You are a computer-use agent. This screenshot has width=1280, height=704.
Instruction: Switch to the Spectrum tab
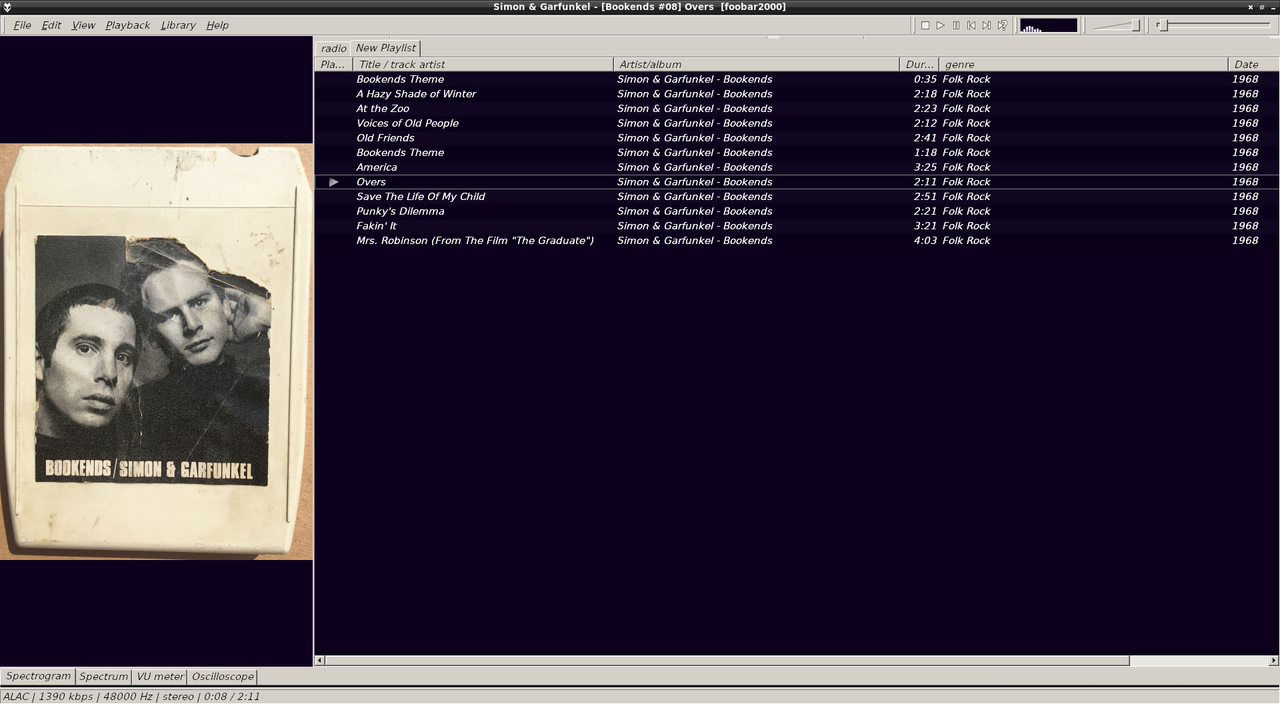[x=104, y=677]
